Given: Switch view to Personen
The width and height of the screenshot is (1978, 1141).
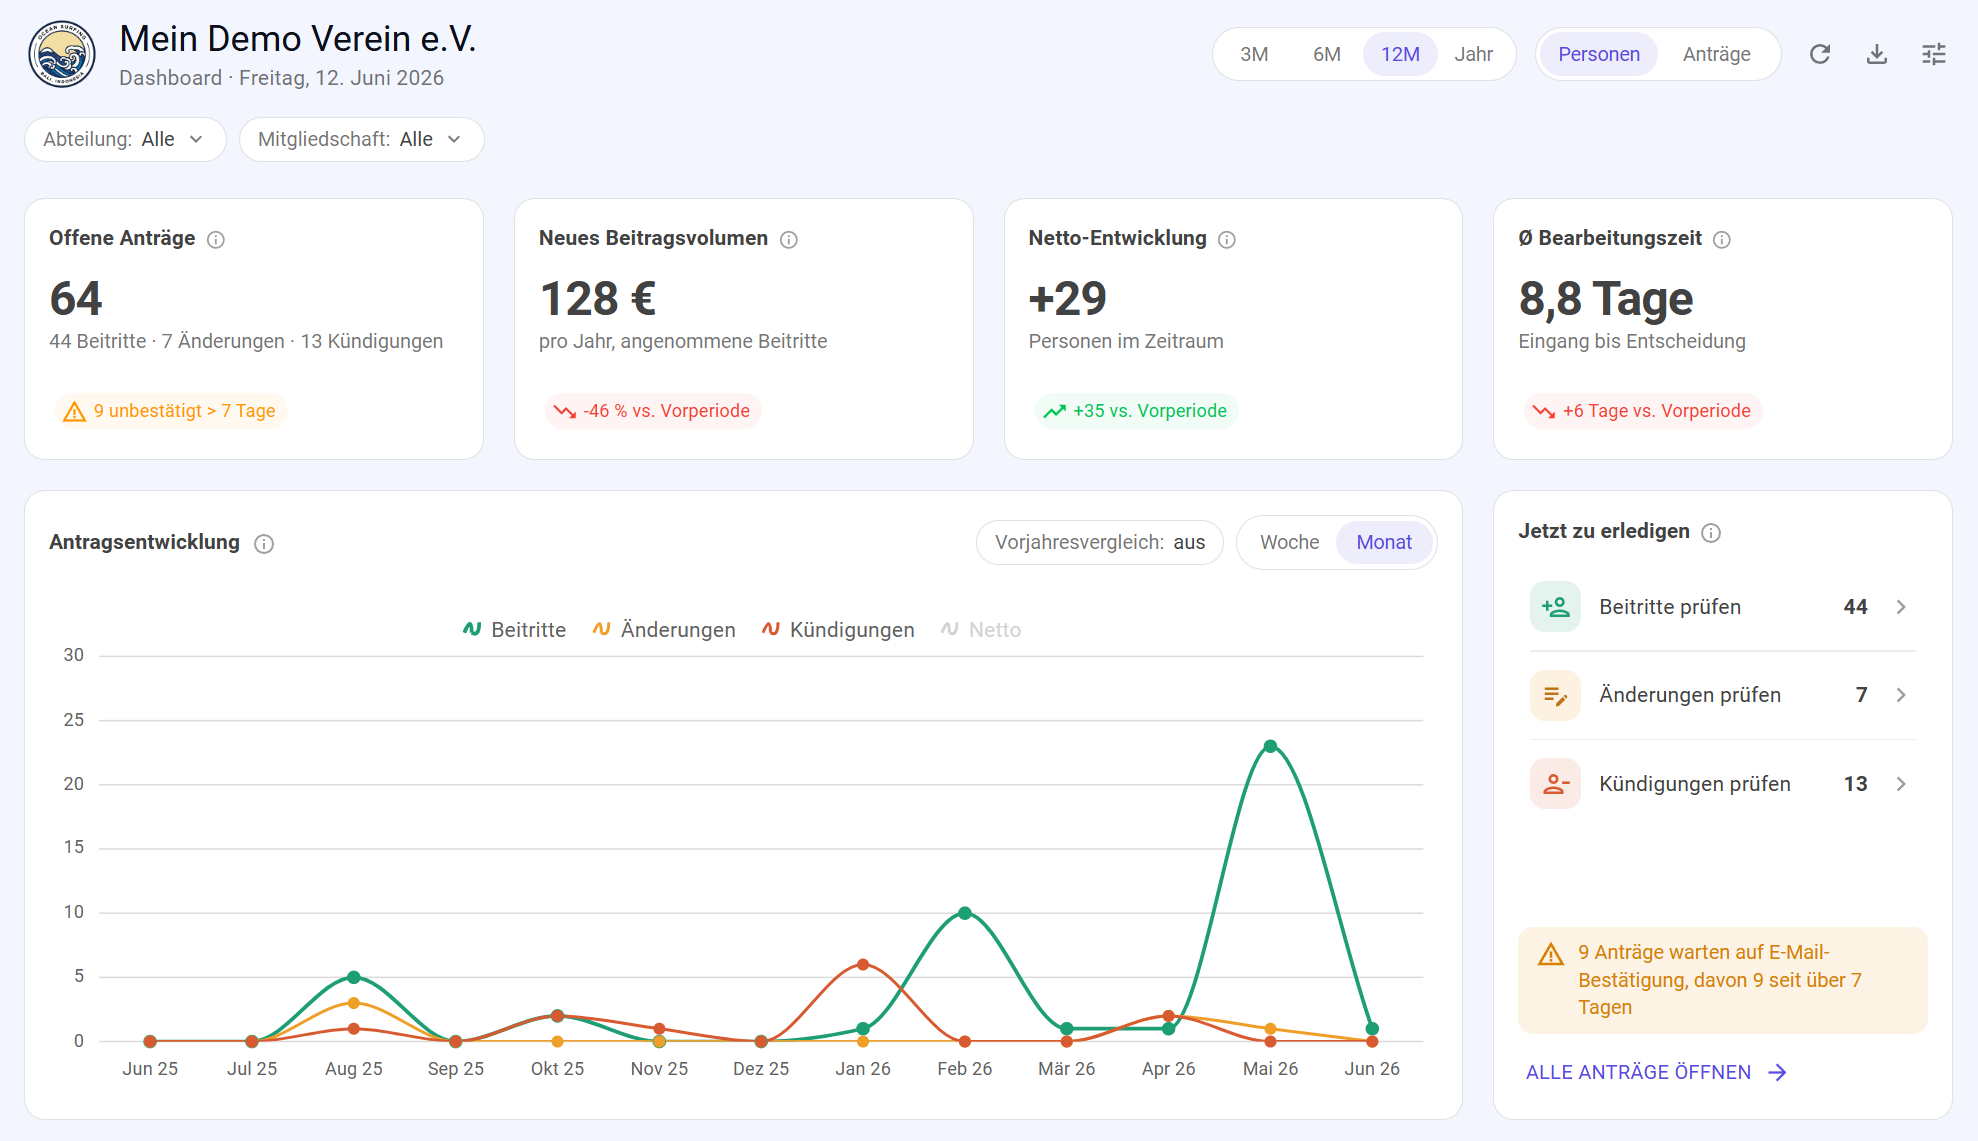Looking at the screenshot, I should point(1598,54).
